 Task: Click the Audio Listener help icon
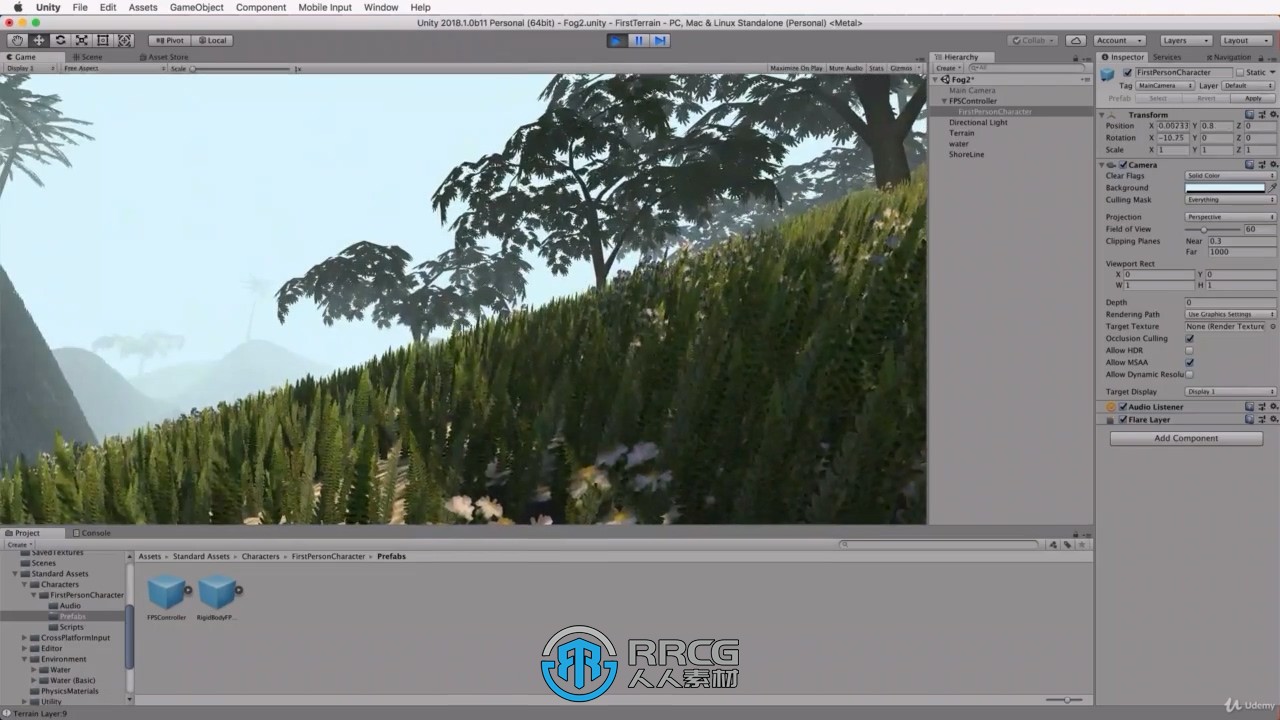(1250, 407)
